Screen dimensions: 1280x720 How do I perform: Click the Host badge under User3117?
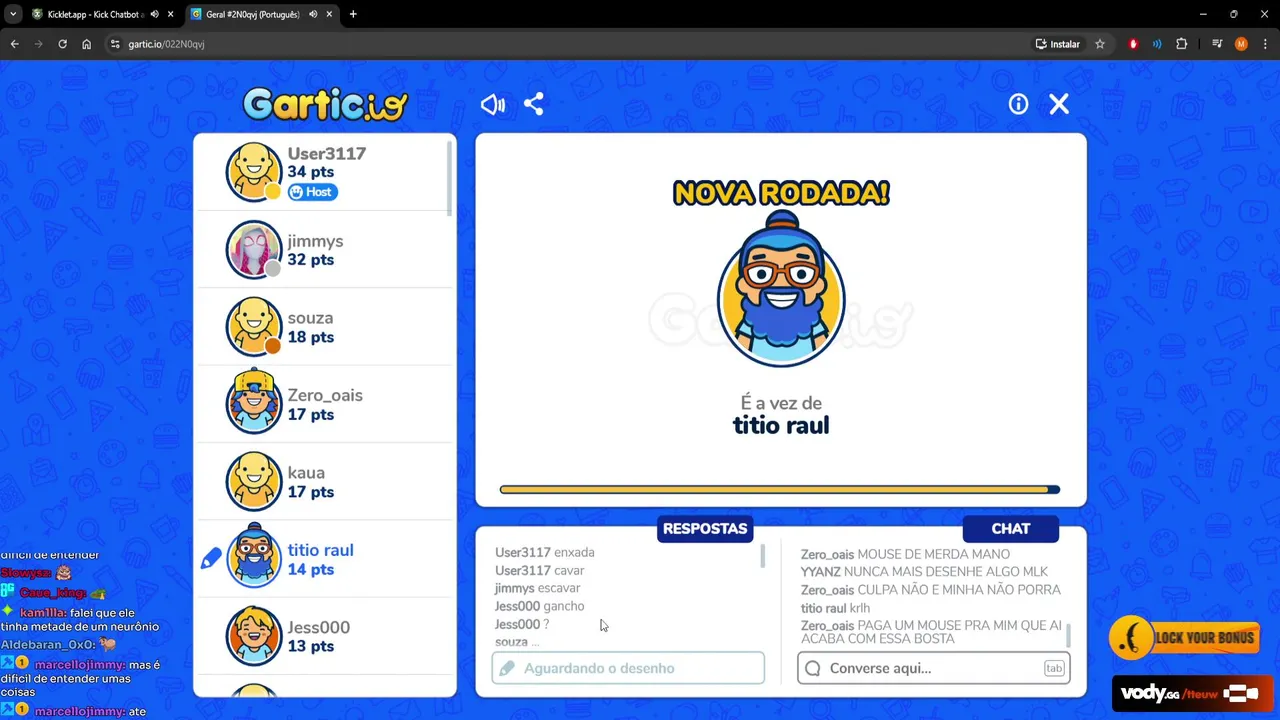312,192
